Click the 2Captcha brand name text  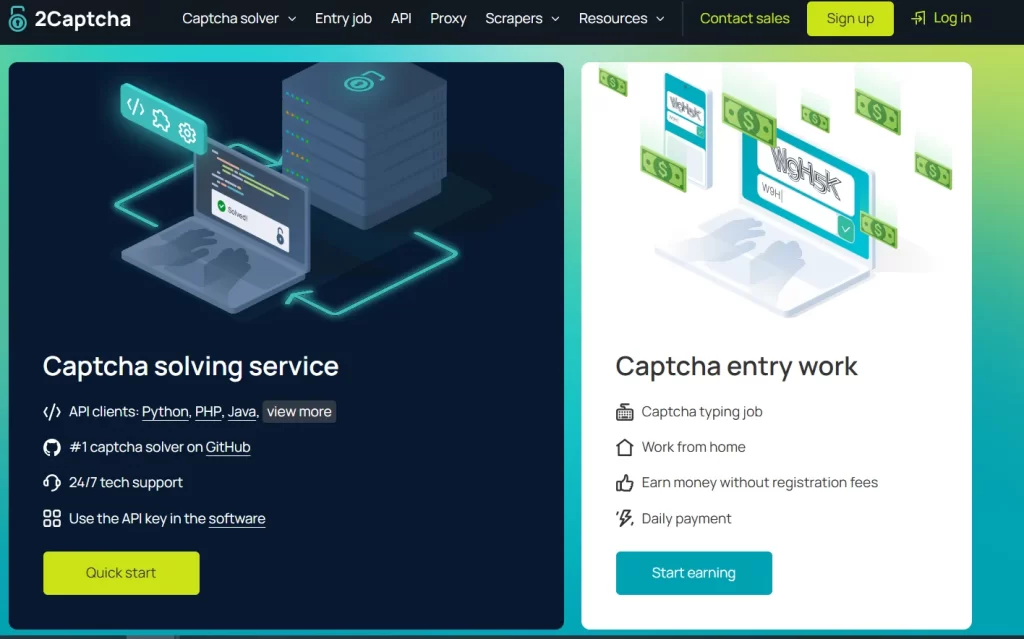click(82, 19)
